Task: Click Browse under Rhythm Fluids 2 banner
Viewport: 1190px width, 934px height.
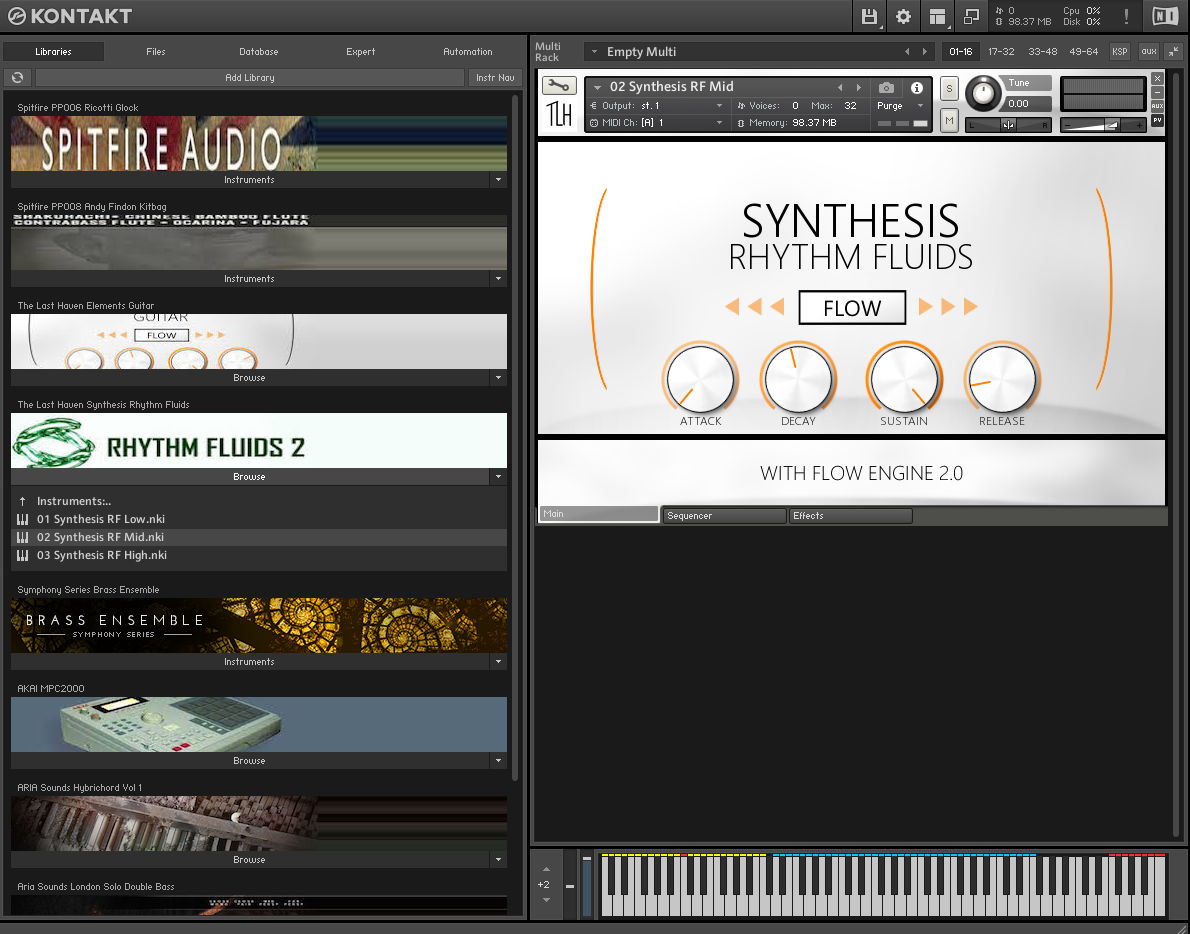Action: [x=250, y=476]
